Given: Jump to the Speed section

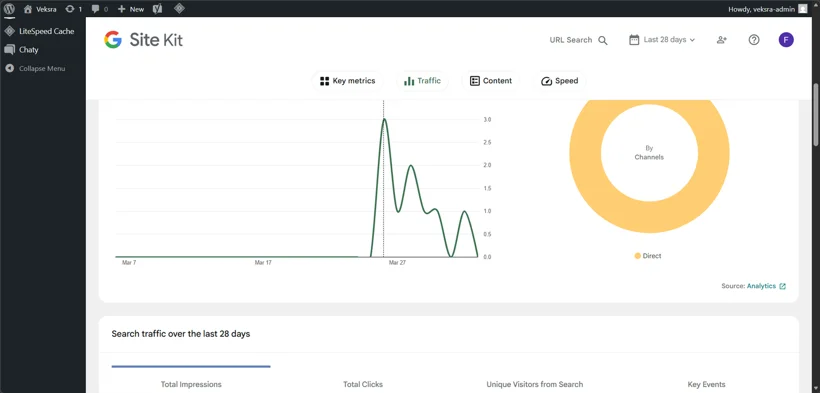Looking at the screenshot, I should pyautogui.click(x=560, y=81).
